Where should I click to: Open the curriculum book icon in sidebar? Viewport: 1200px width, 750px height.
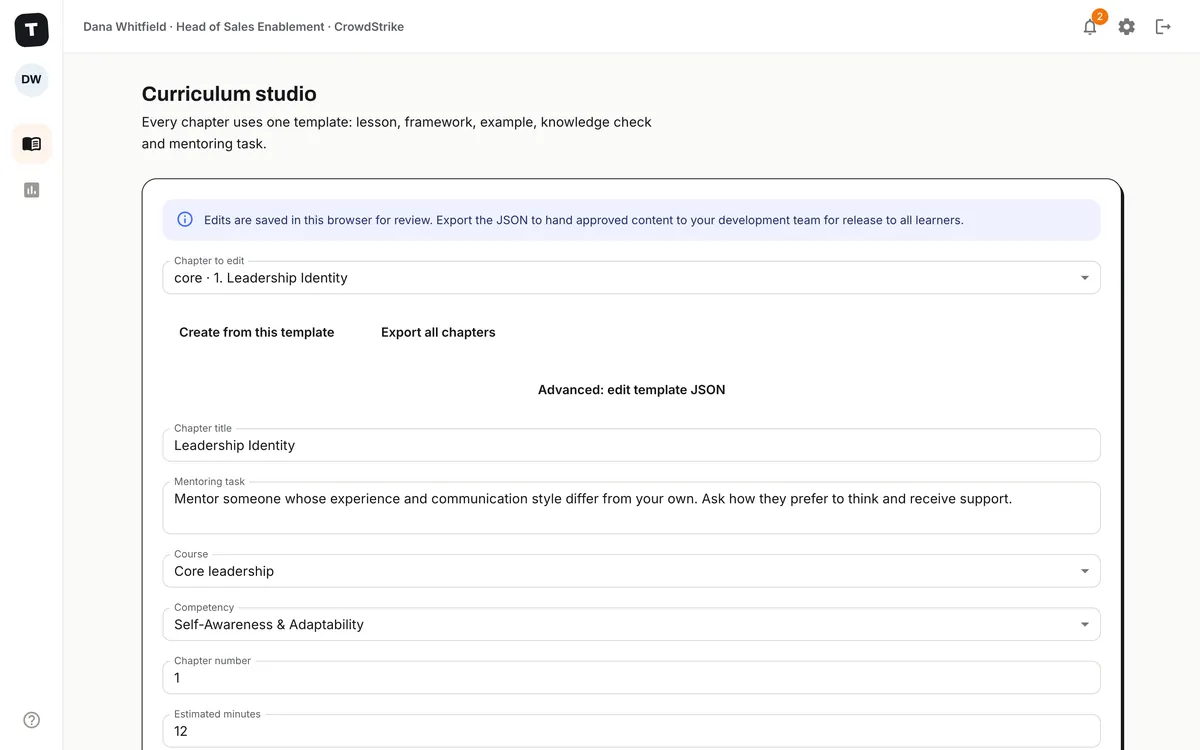[31, 144]
